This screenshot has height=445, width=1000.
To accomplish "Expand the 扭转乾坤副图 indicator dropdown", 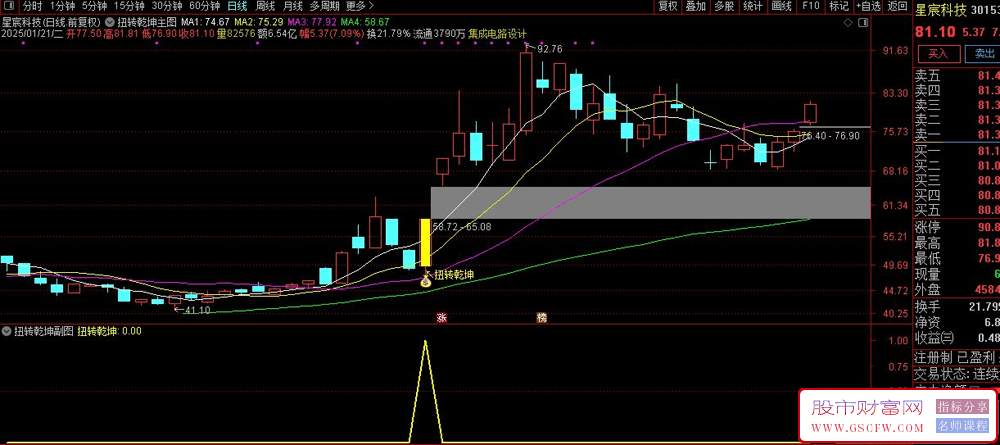I will (6, 331).
